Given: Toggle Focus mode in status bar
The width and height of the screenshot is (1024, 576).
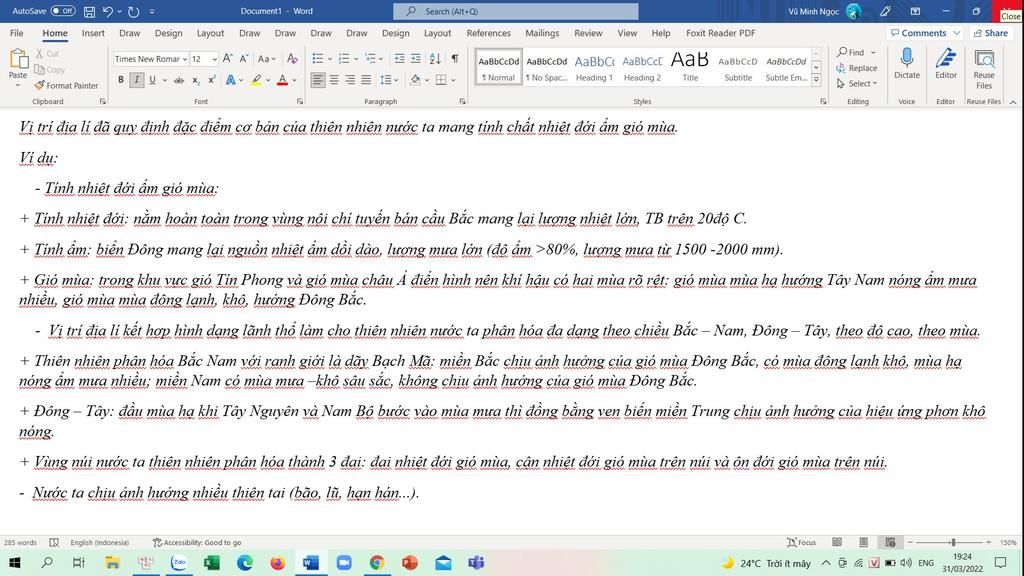Looking at the screenshot, I should point(802,542).
